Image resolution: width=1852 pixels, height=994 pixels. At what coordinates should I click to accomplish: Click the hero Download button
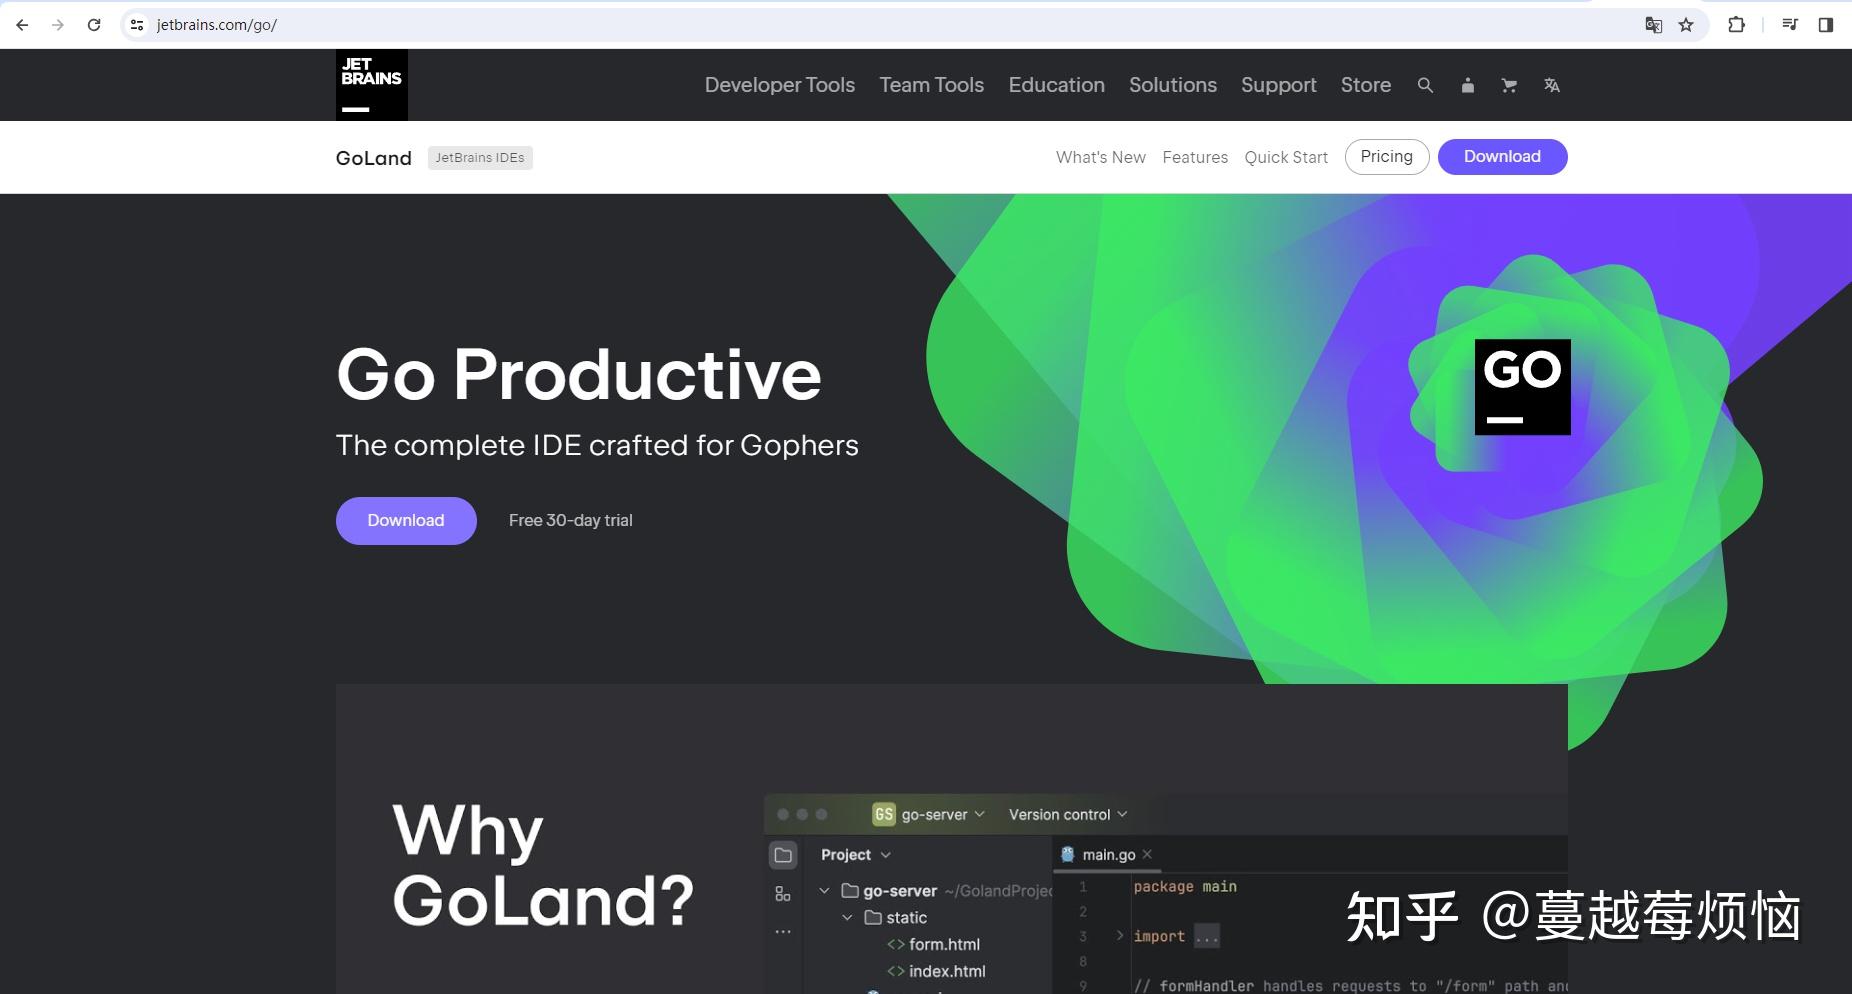(x=405, y=520)
